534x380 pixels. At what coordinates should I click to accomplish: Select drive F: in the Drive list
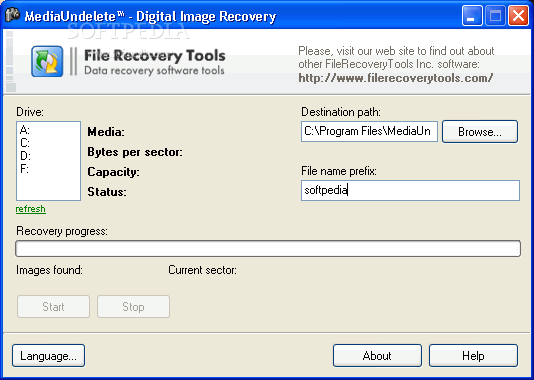[x=24, y=169]
